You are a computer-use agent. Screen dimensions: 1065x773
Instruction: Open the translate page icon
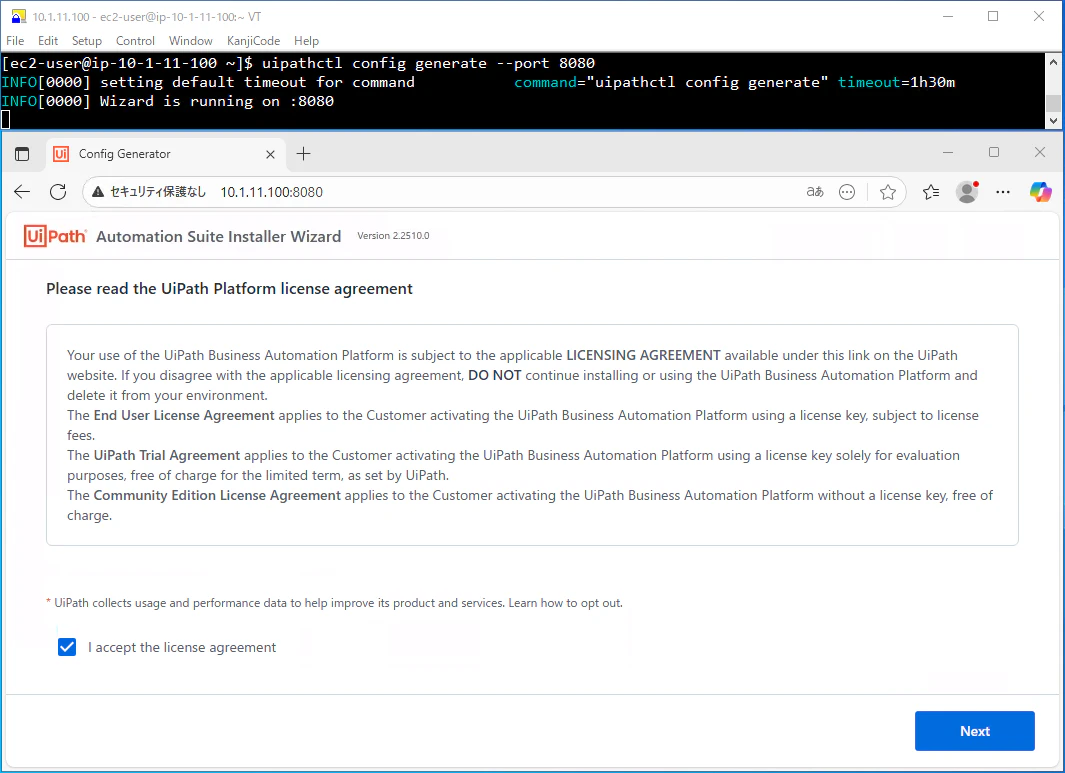(815, 192)
